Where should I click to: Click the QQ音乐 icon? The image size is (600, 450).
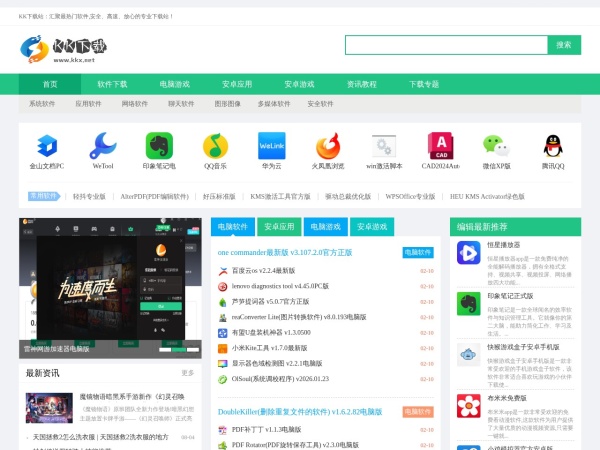click(x=215, y=147)
